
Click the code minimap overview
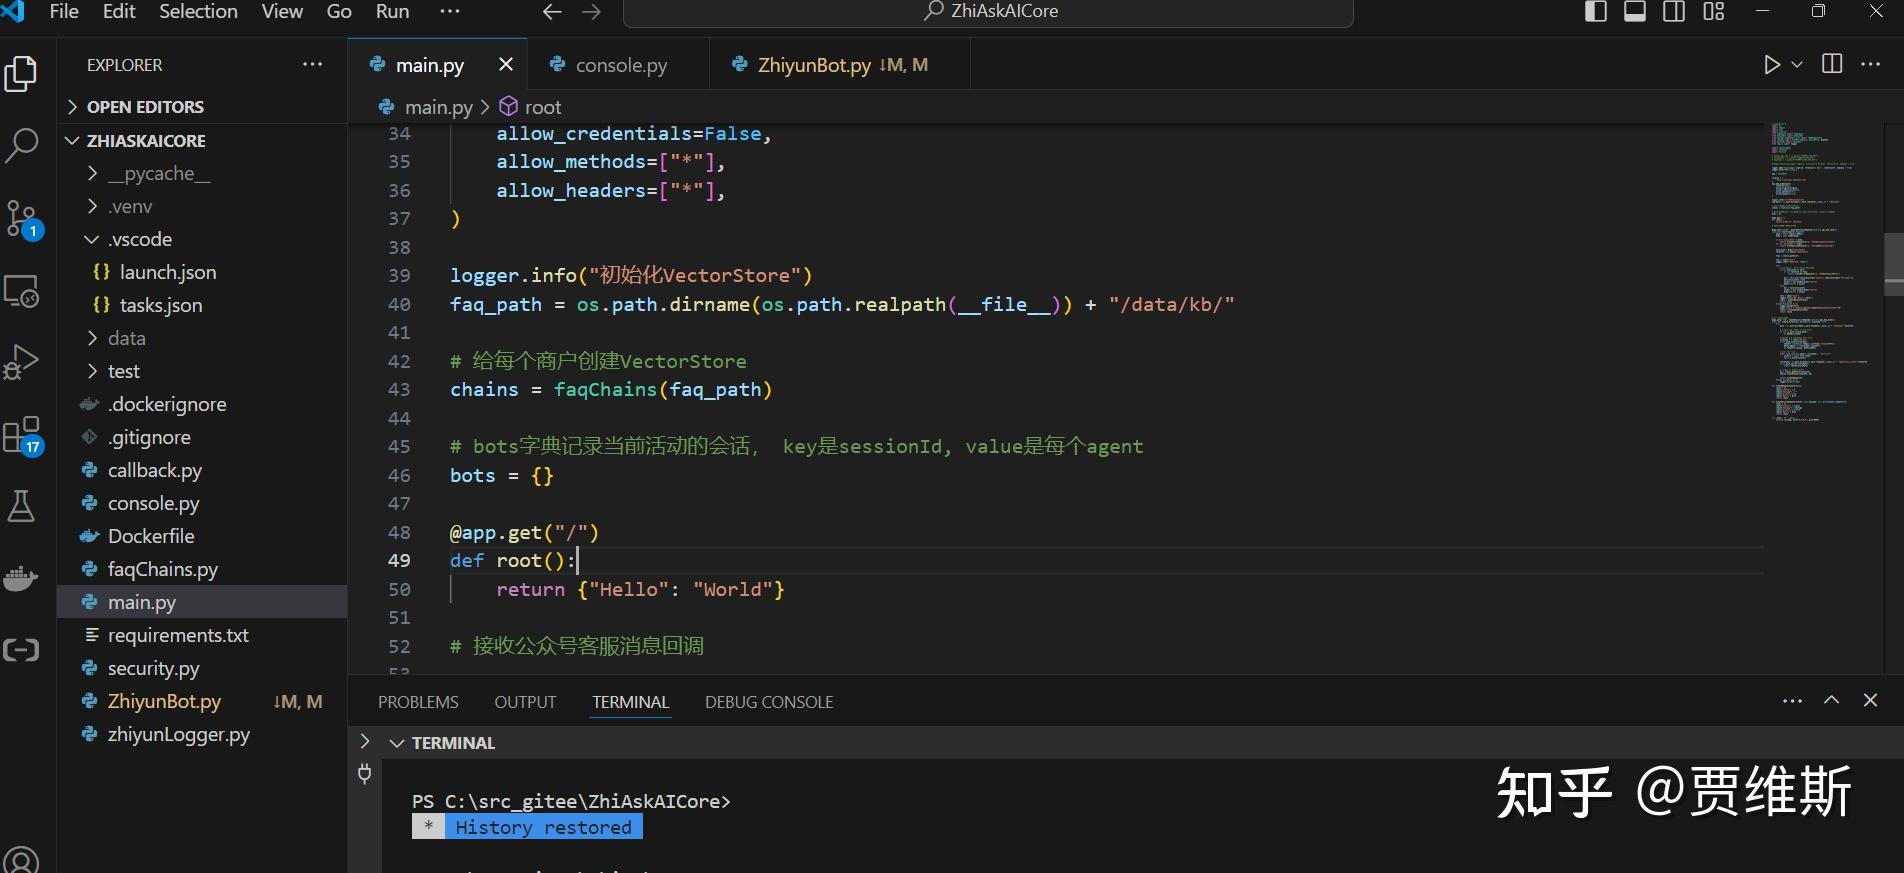click(x=1825, y=272)
